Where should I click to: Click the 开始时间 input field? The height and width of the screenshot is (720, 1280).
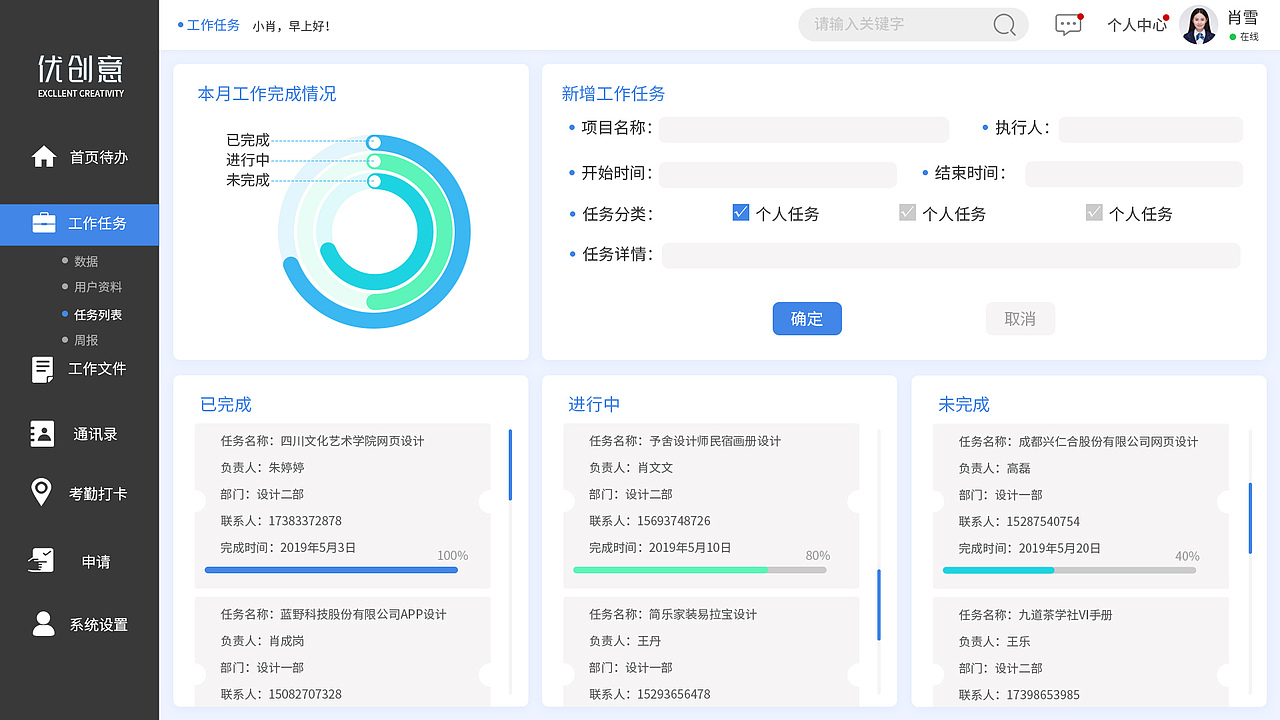pyautogui.click(x=778, y=174)
